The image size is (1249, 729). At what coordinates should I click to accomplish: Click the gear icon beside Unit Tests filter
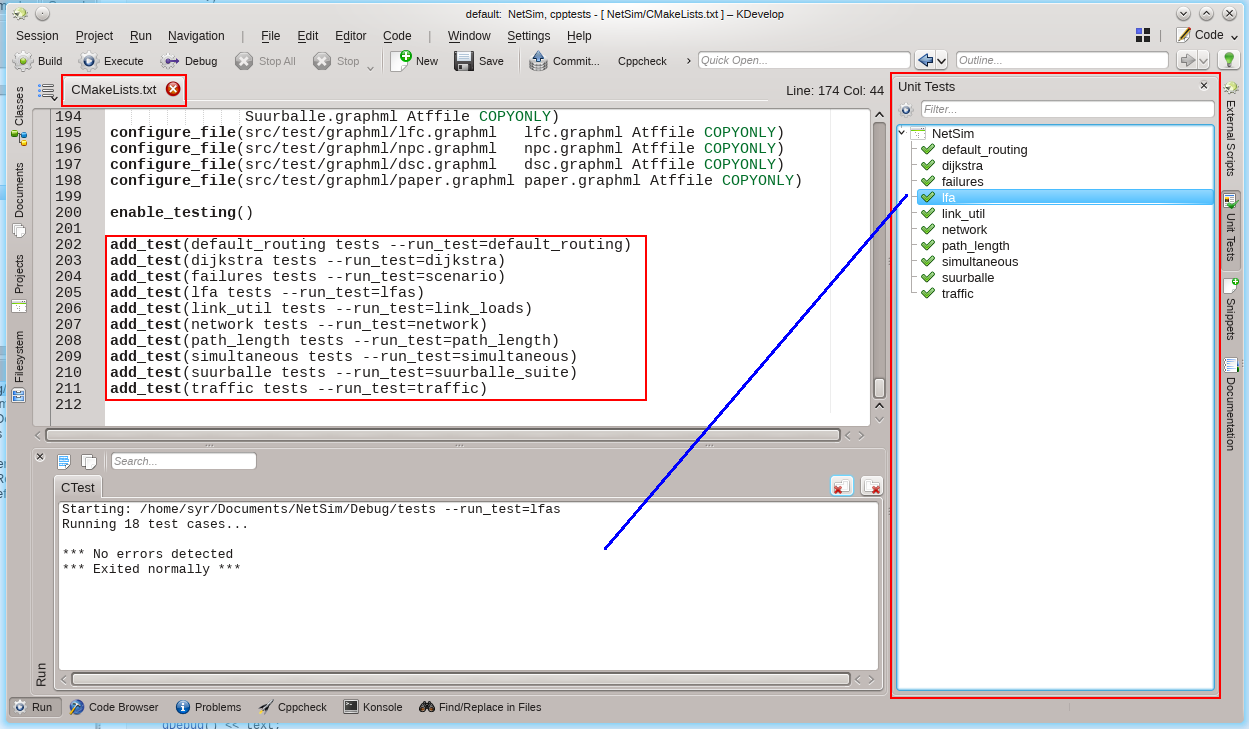point(906,109)
